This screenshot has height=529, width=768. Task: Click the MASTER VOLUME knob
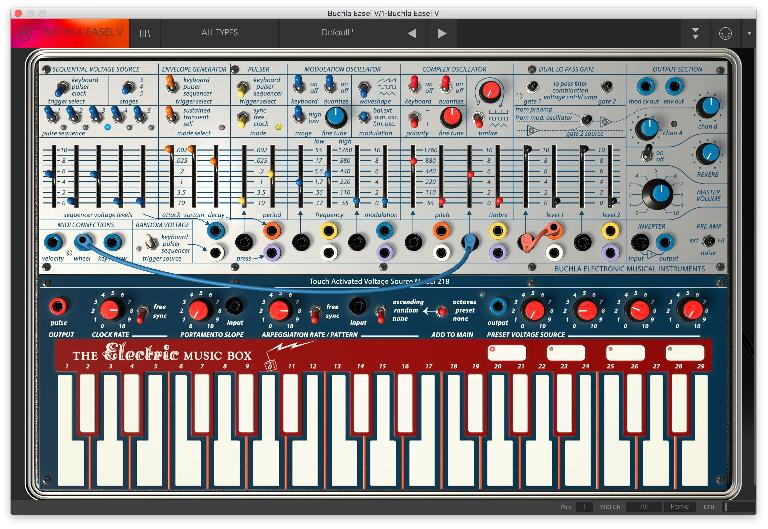pos(659,193)
